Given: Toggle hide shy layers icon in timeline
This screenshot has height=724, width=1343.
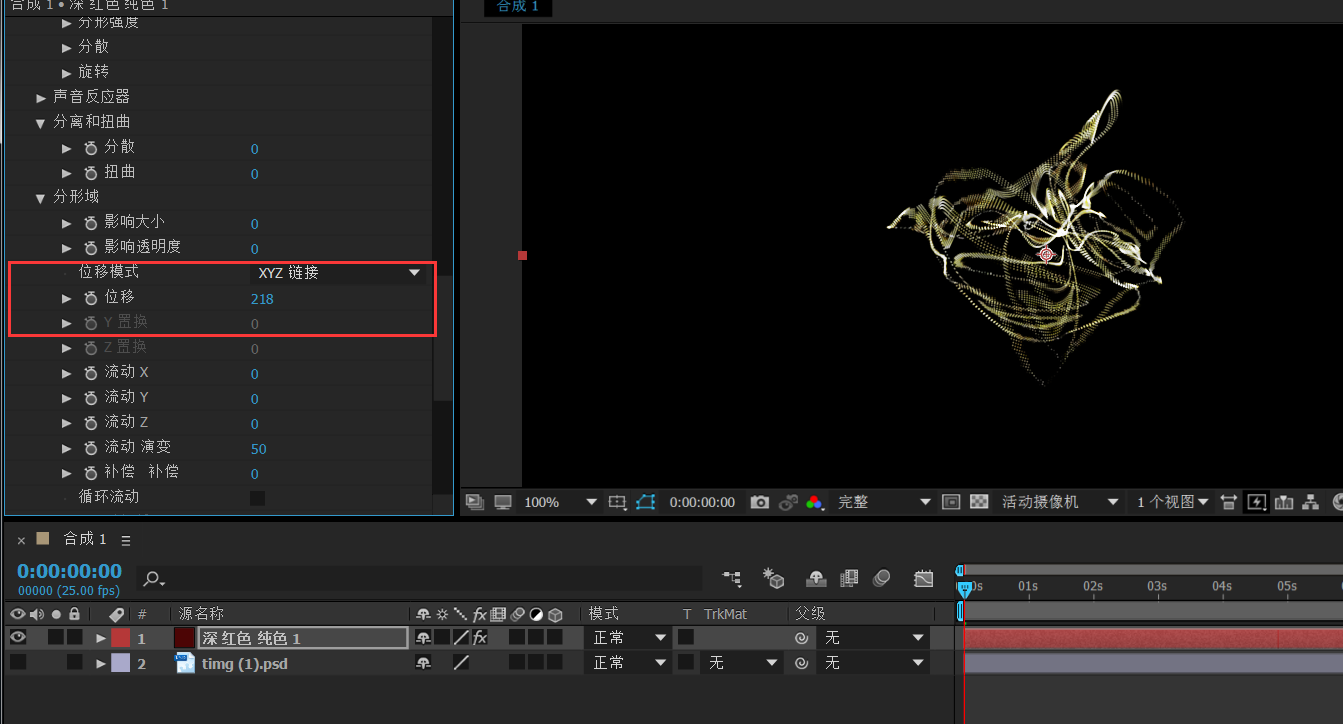Looking at the screenshot, I should pos(816,578).
